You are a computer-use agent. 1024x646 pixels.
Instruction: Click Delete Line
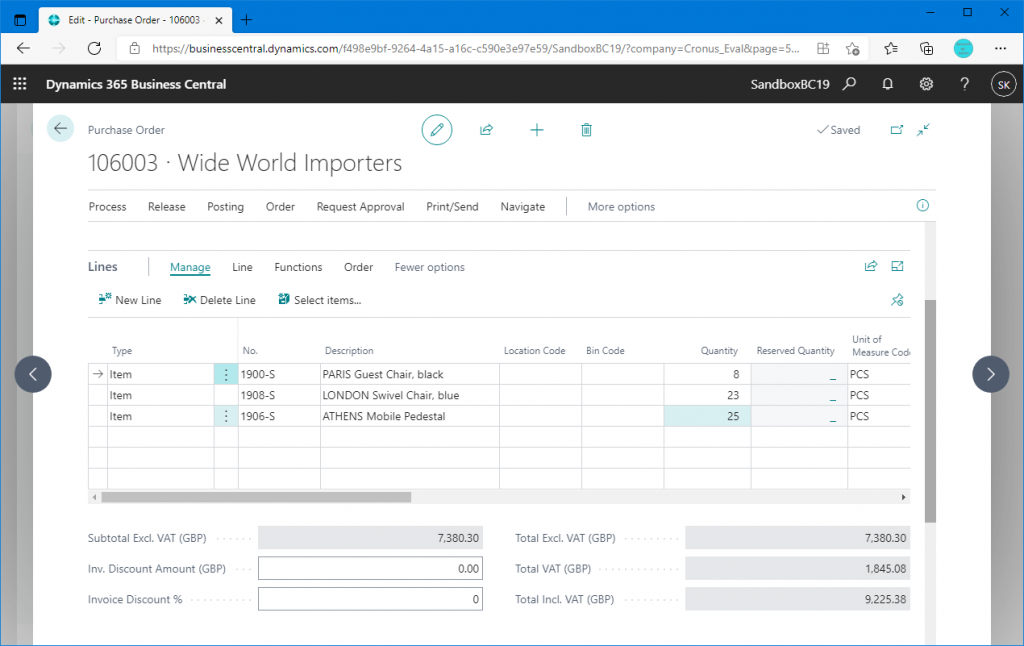coord(219,300)
